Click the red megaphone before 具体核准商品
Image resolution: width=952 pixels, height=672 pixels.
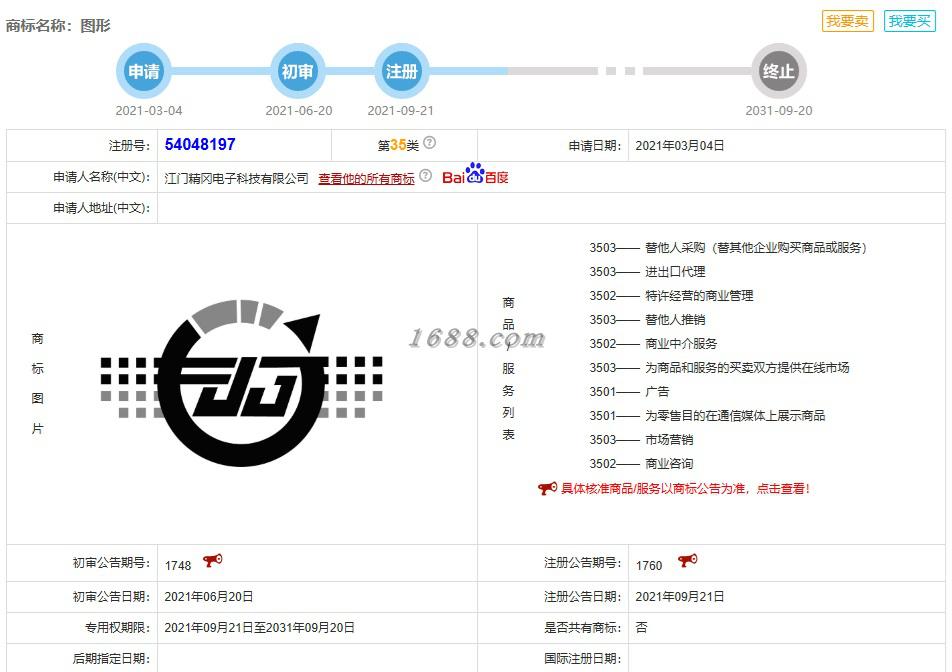point(547,488)
